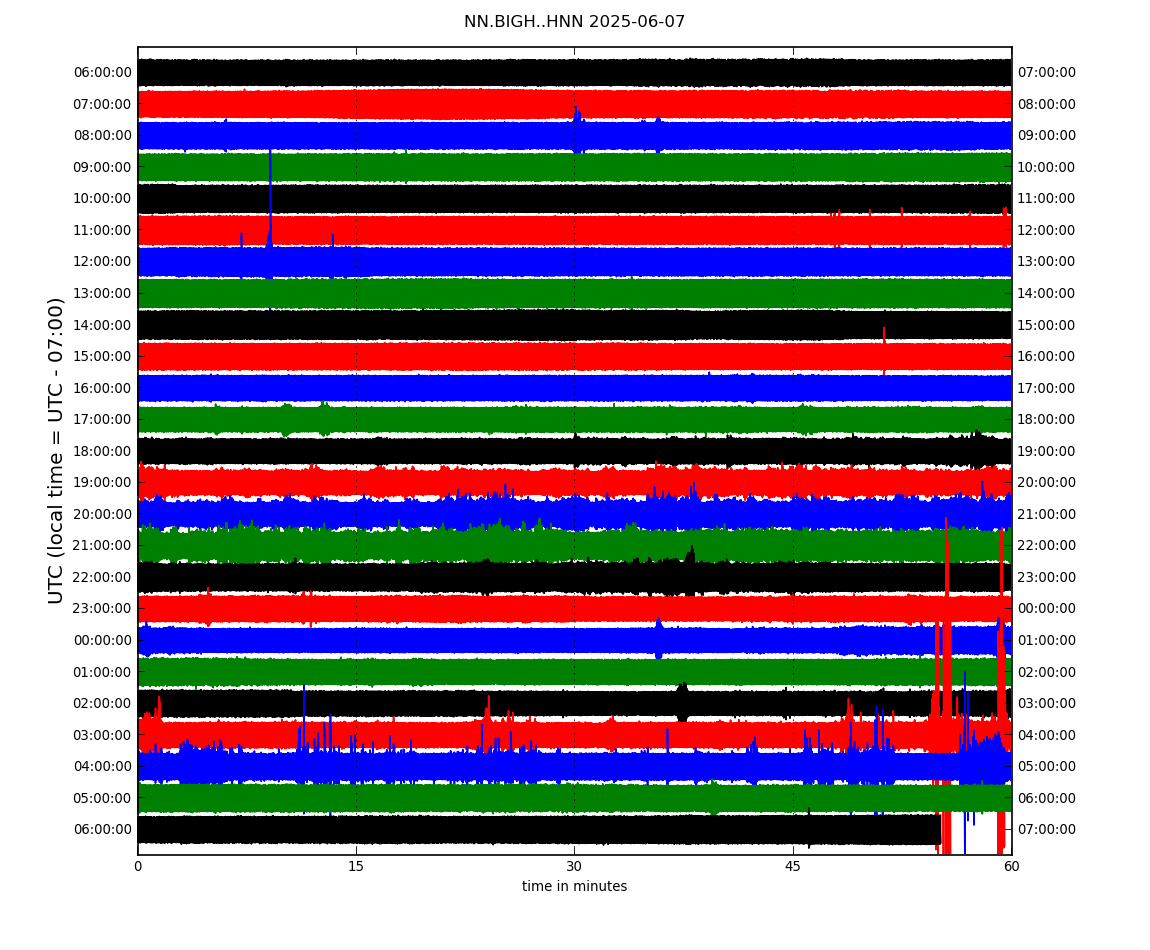
Task: Click left UTC axis label 08:00:00
Action: pyautogui.click(x=103, y=136)
